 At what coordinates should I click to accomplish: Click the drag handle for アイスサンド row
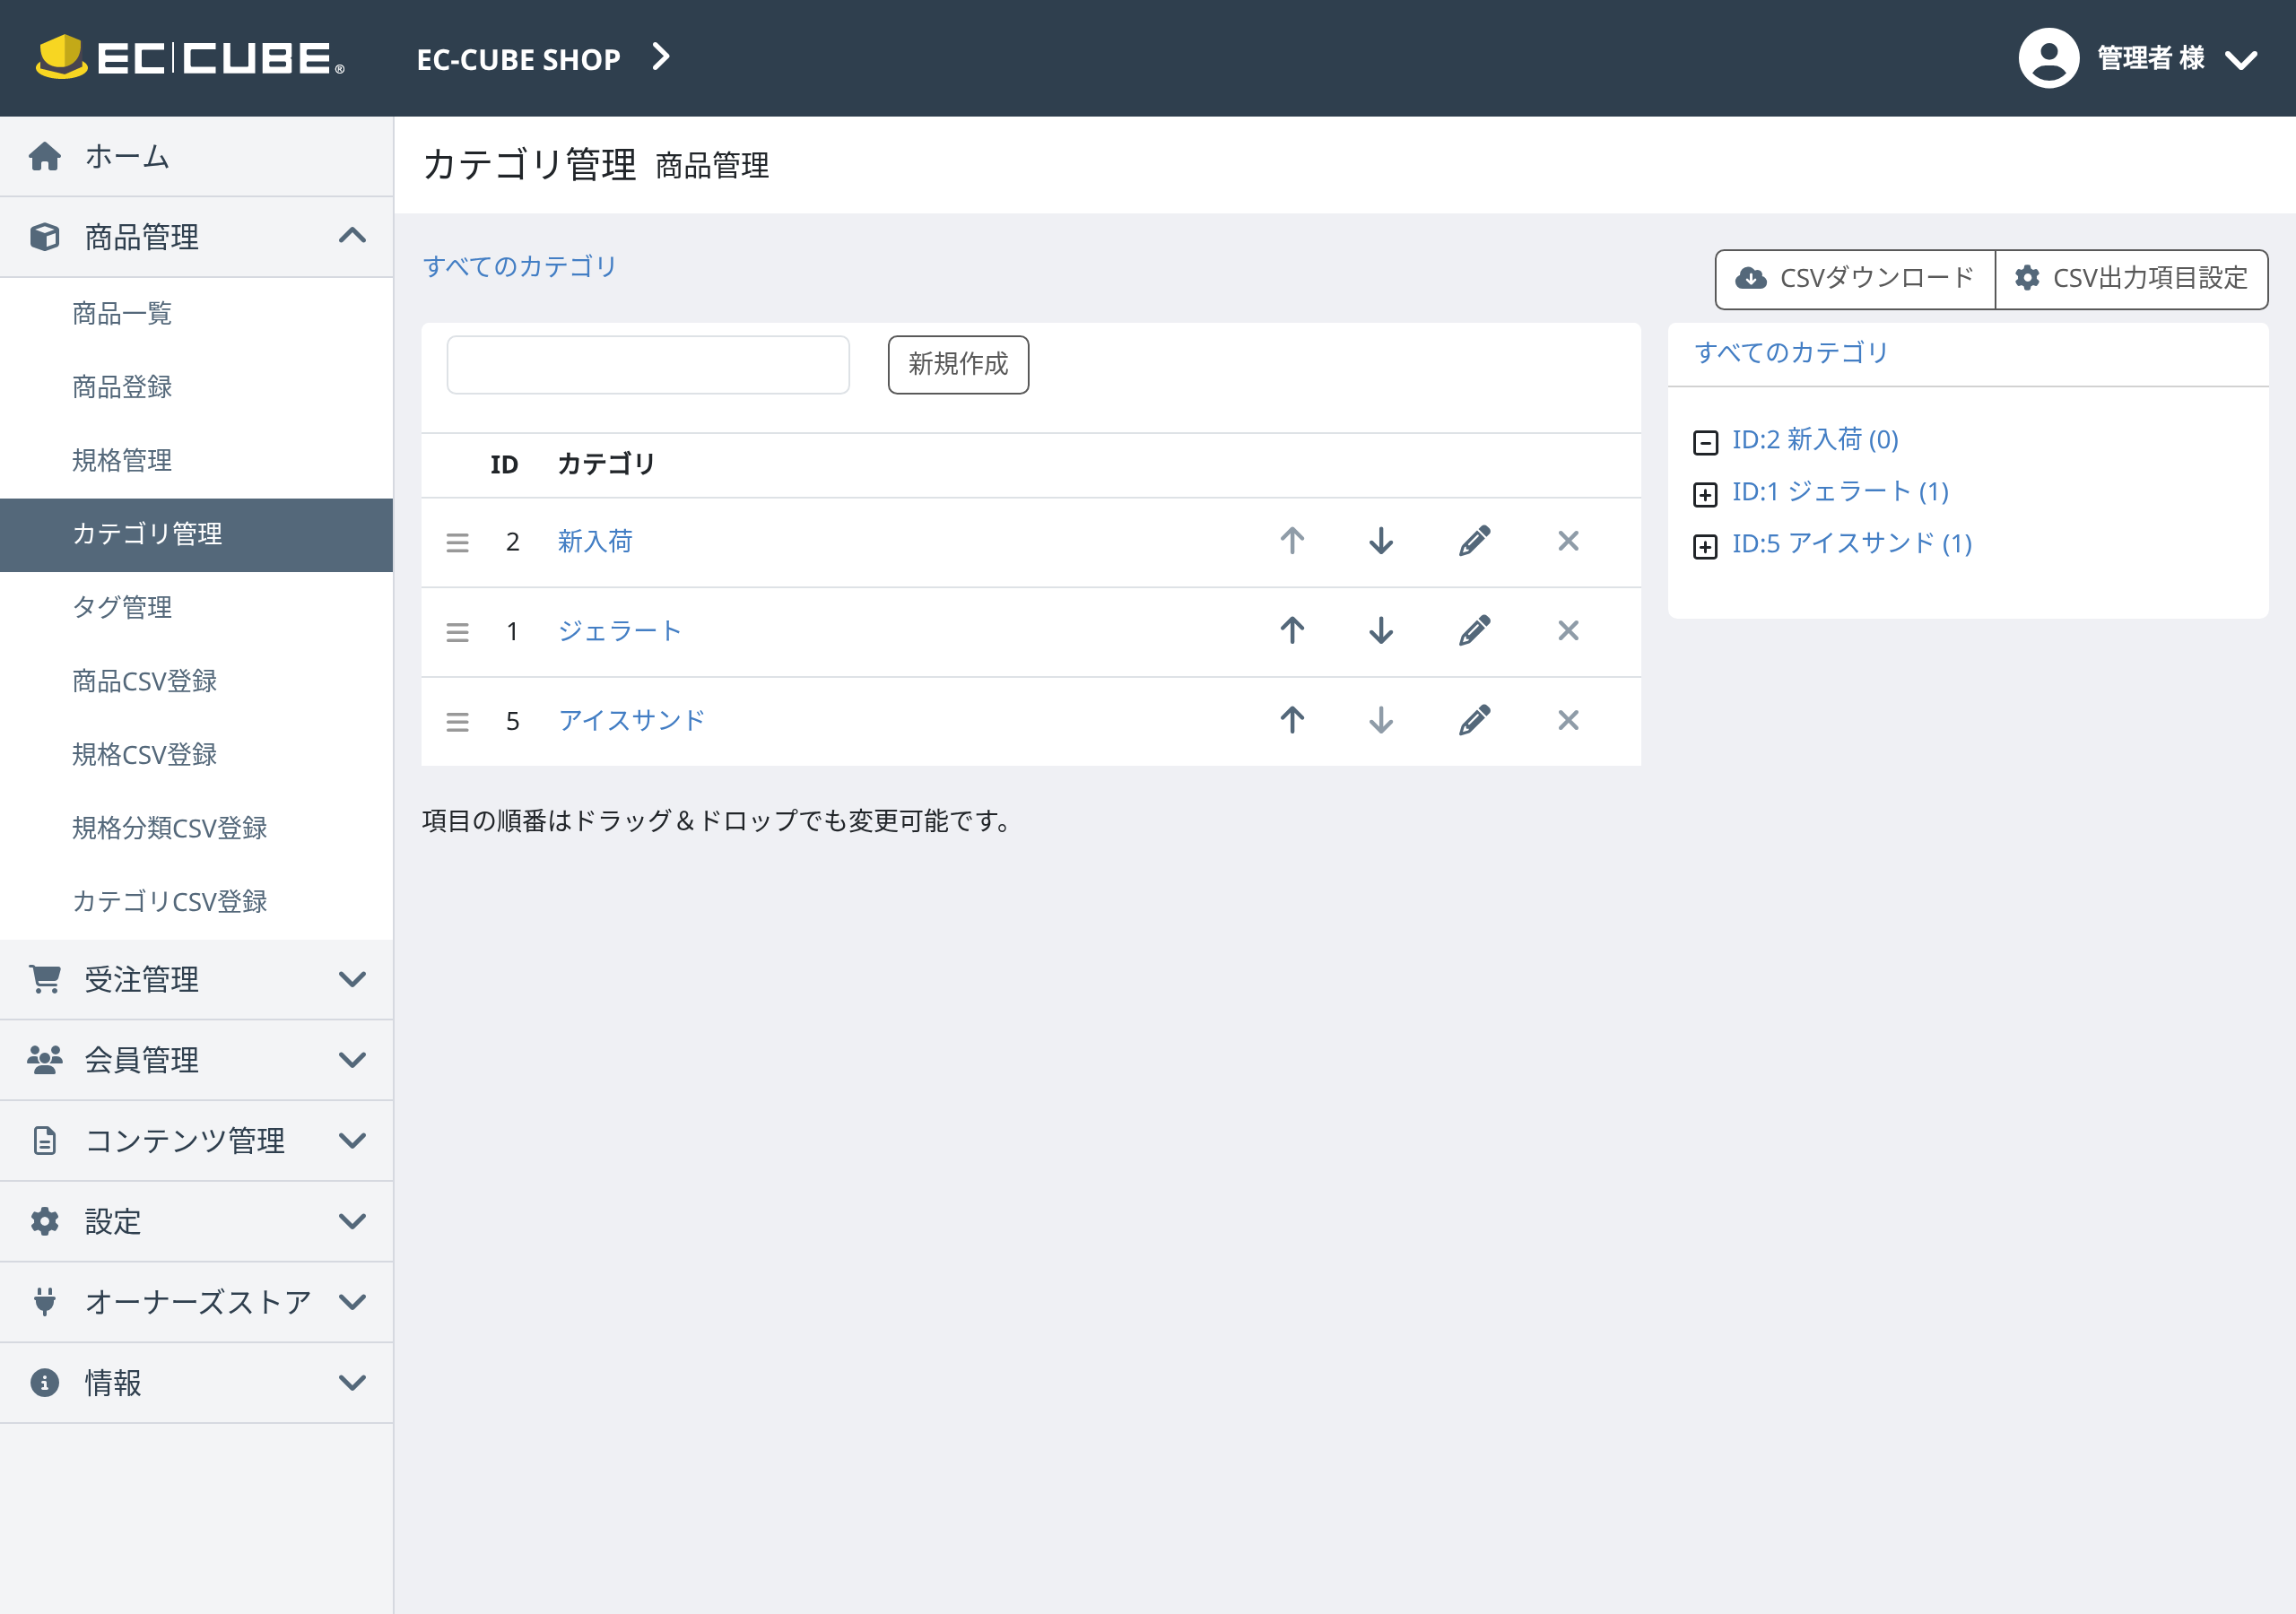tap(457, 721)
